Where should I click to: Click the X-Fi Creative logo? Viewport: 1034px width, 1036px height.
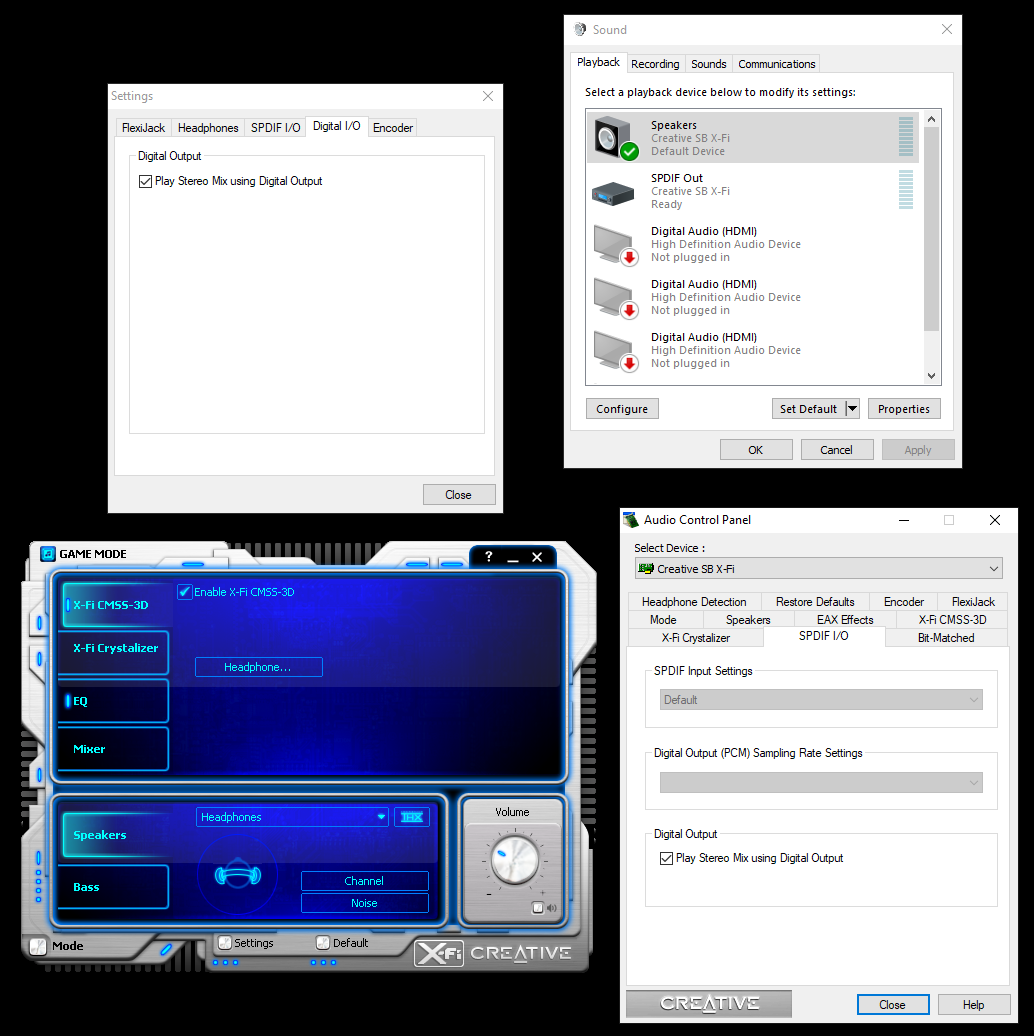click(x=494, y=953)
